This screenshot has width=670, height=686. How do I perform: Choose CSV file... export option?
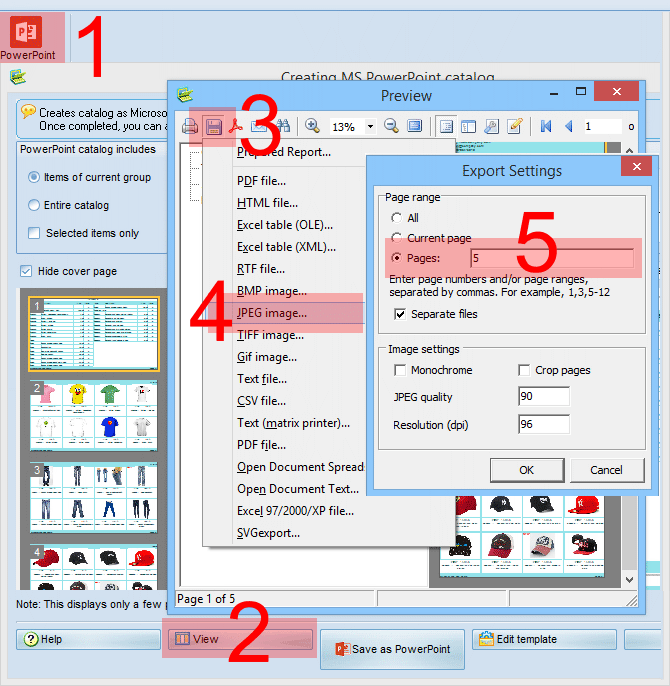284,401
